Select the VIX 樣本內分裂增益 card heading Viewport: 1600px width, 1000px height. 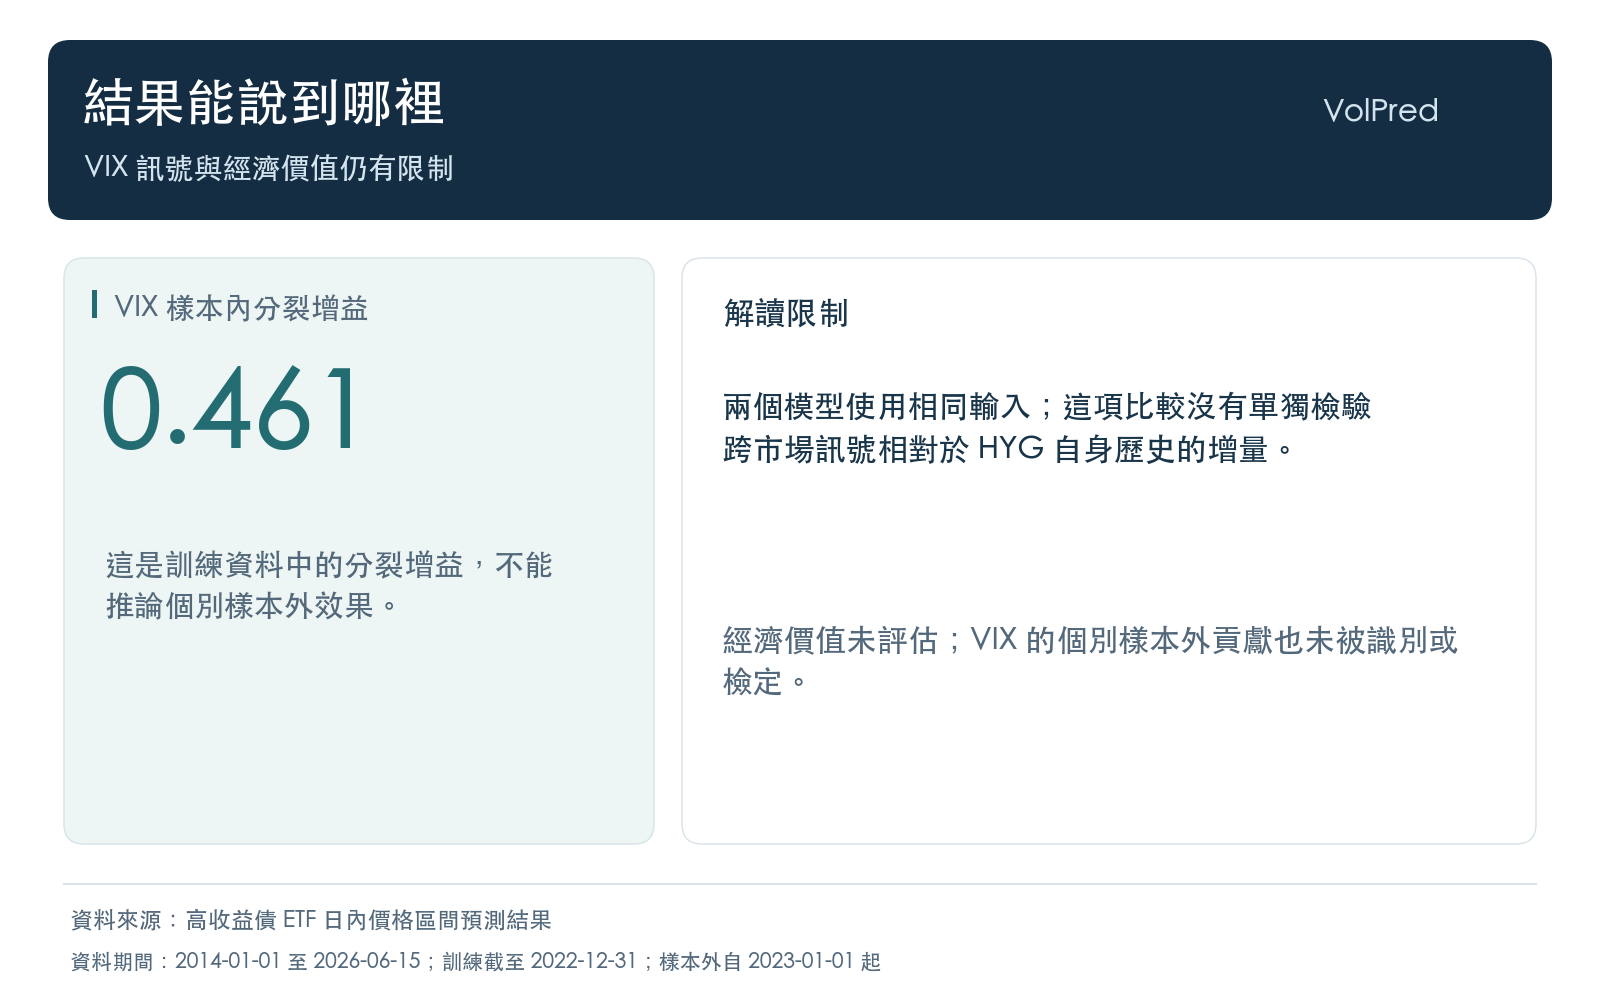tap(241, 307)
